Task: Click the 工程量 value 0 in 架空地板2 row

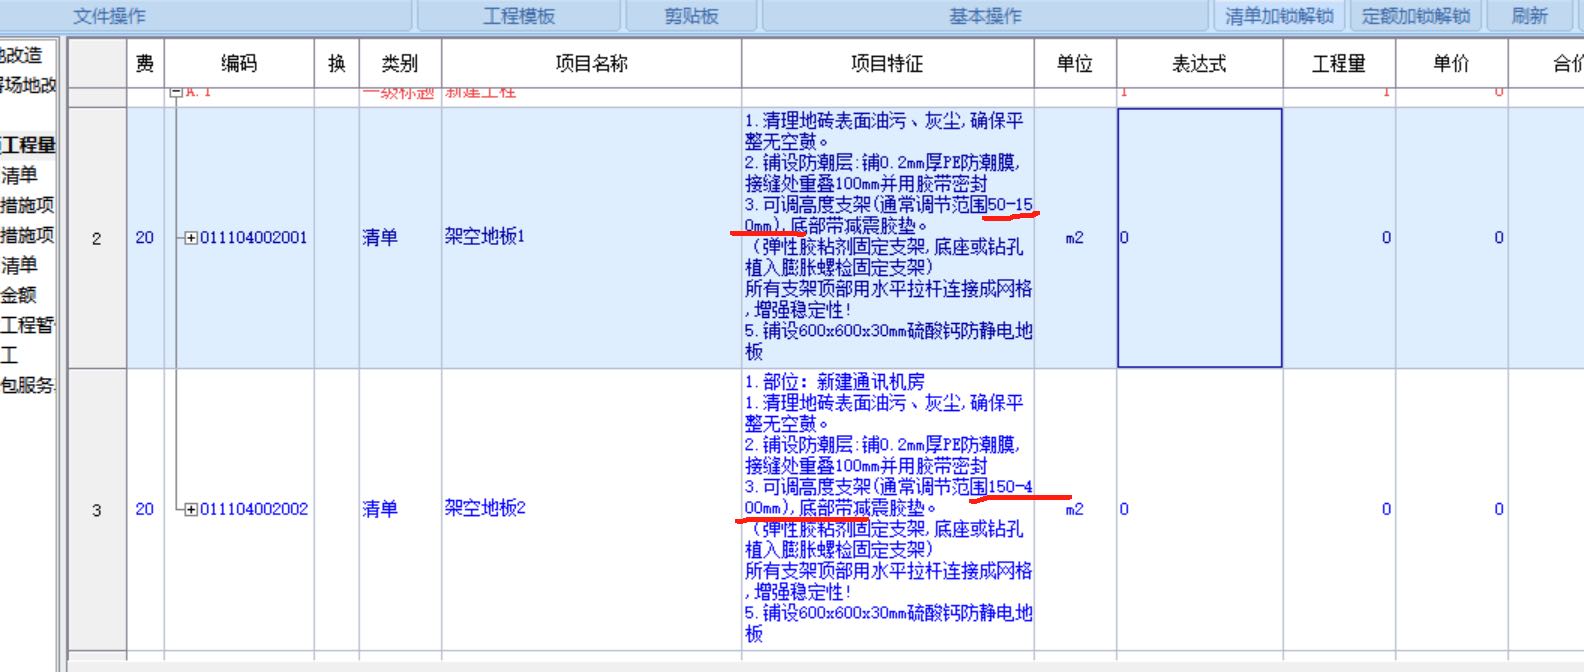Action: click(1339, 509)
